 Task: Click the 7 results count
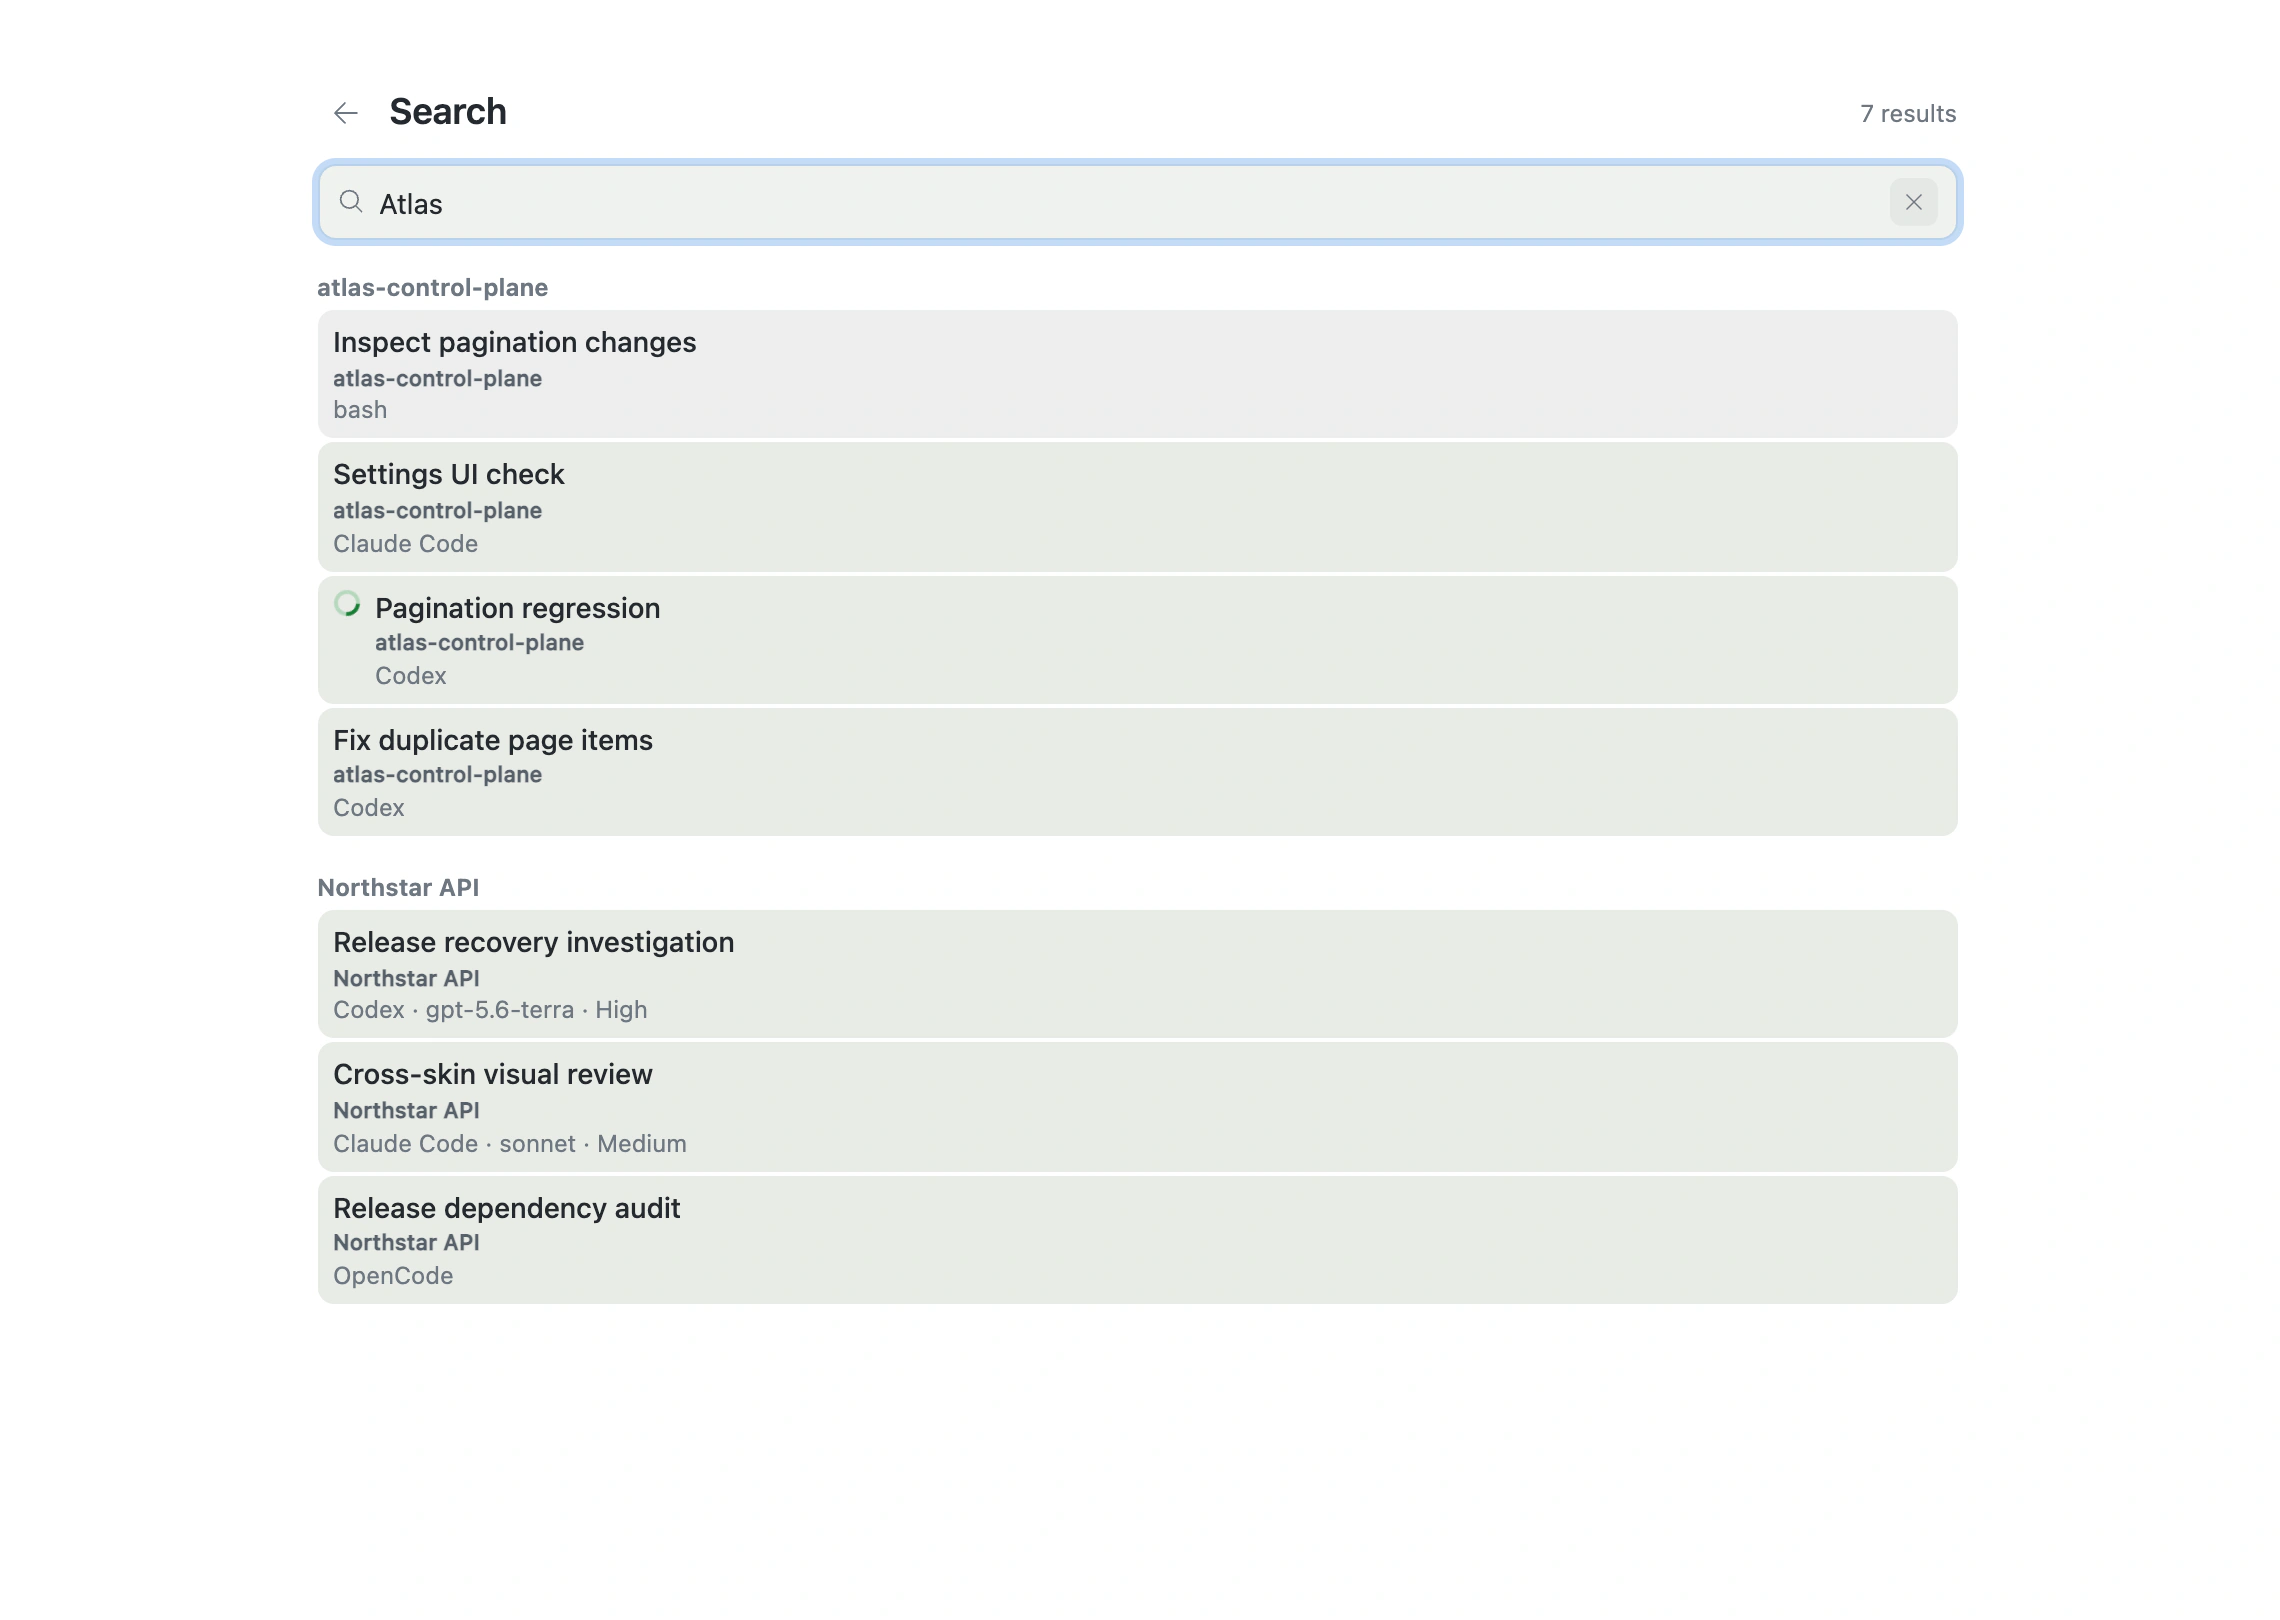pos(1908,114)
